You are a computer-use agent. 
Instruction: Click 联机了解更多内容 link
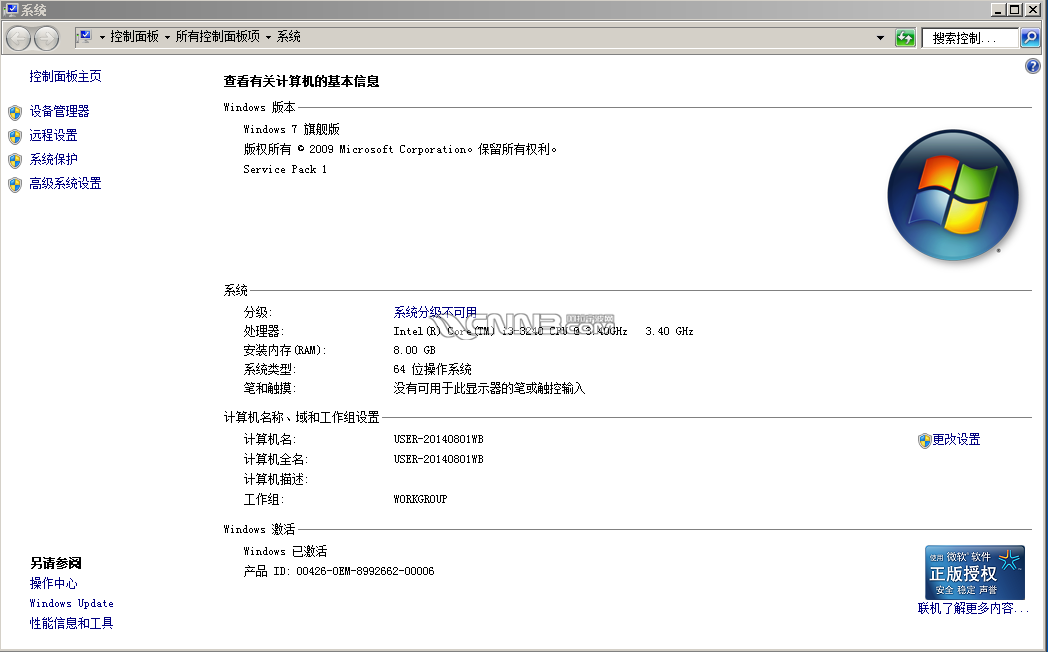(x=973, y=608)
